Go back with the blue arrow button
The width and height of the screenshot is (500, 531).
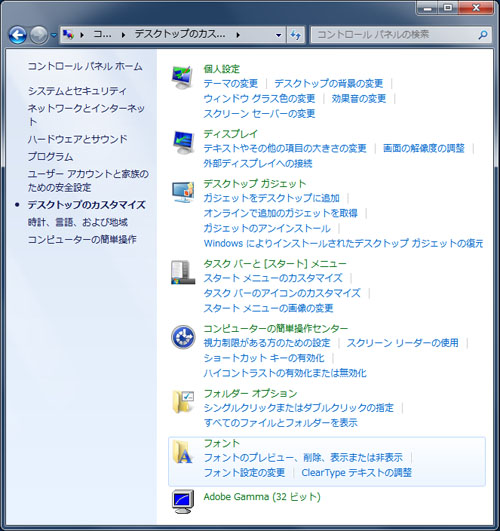click(18, 35)
